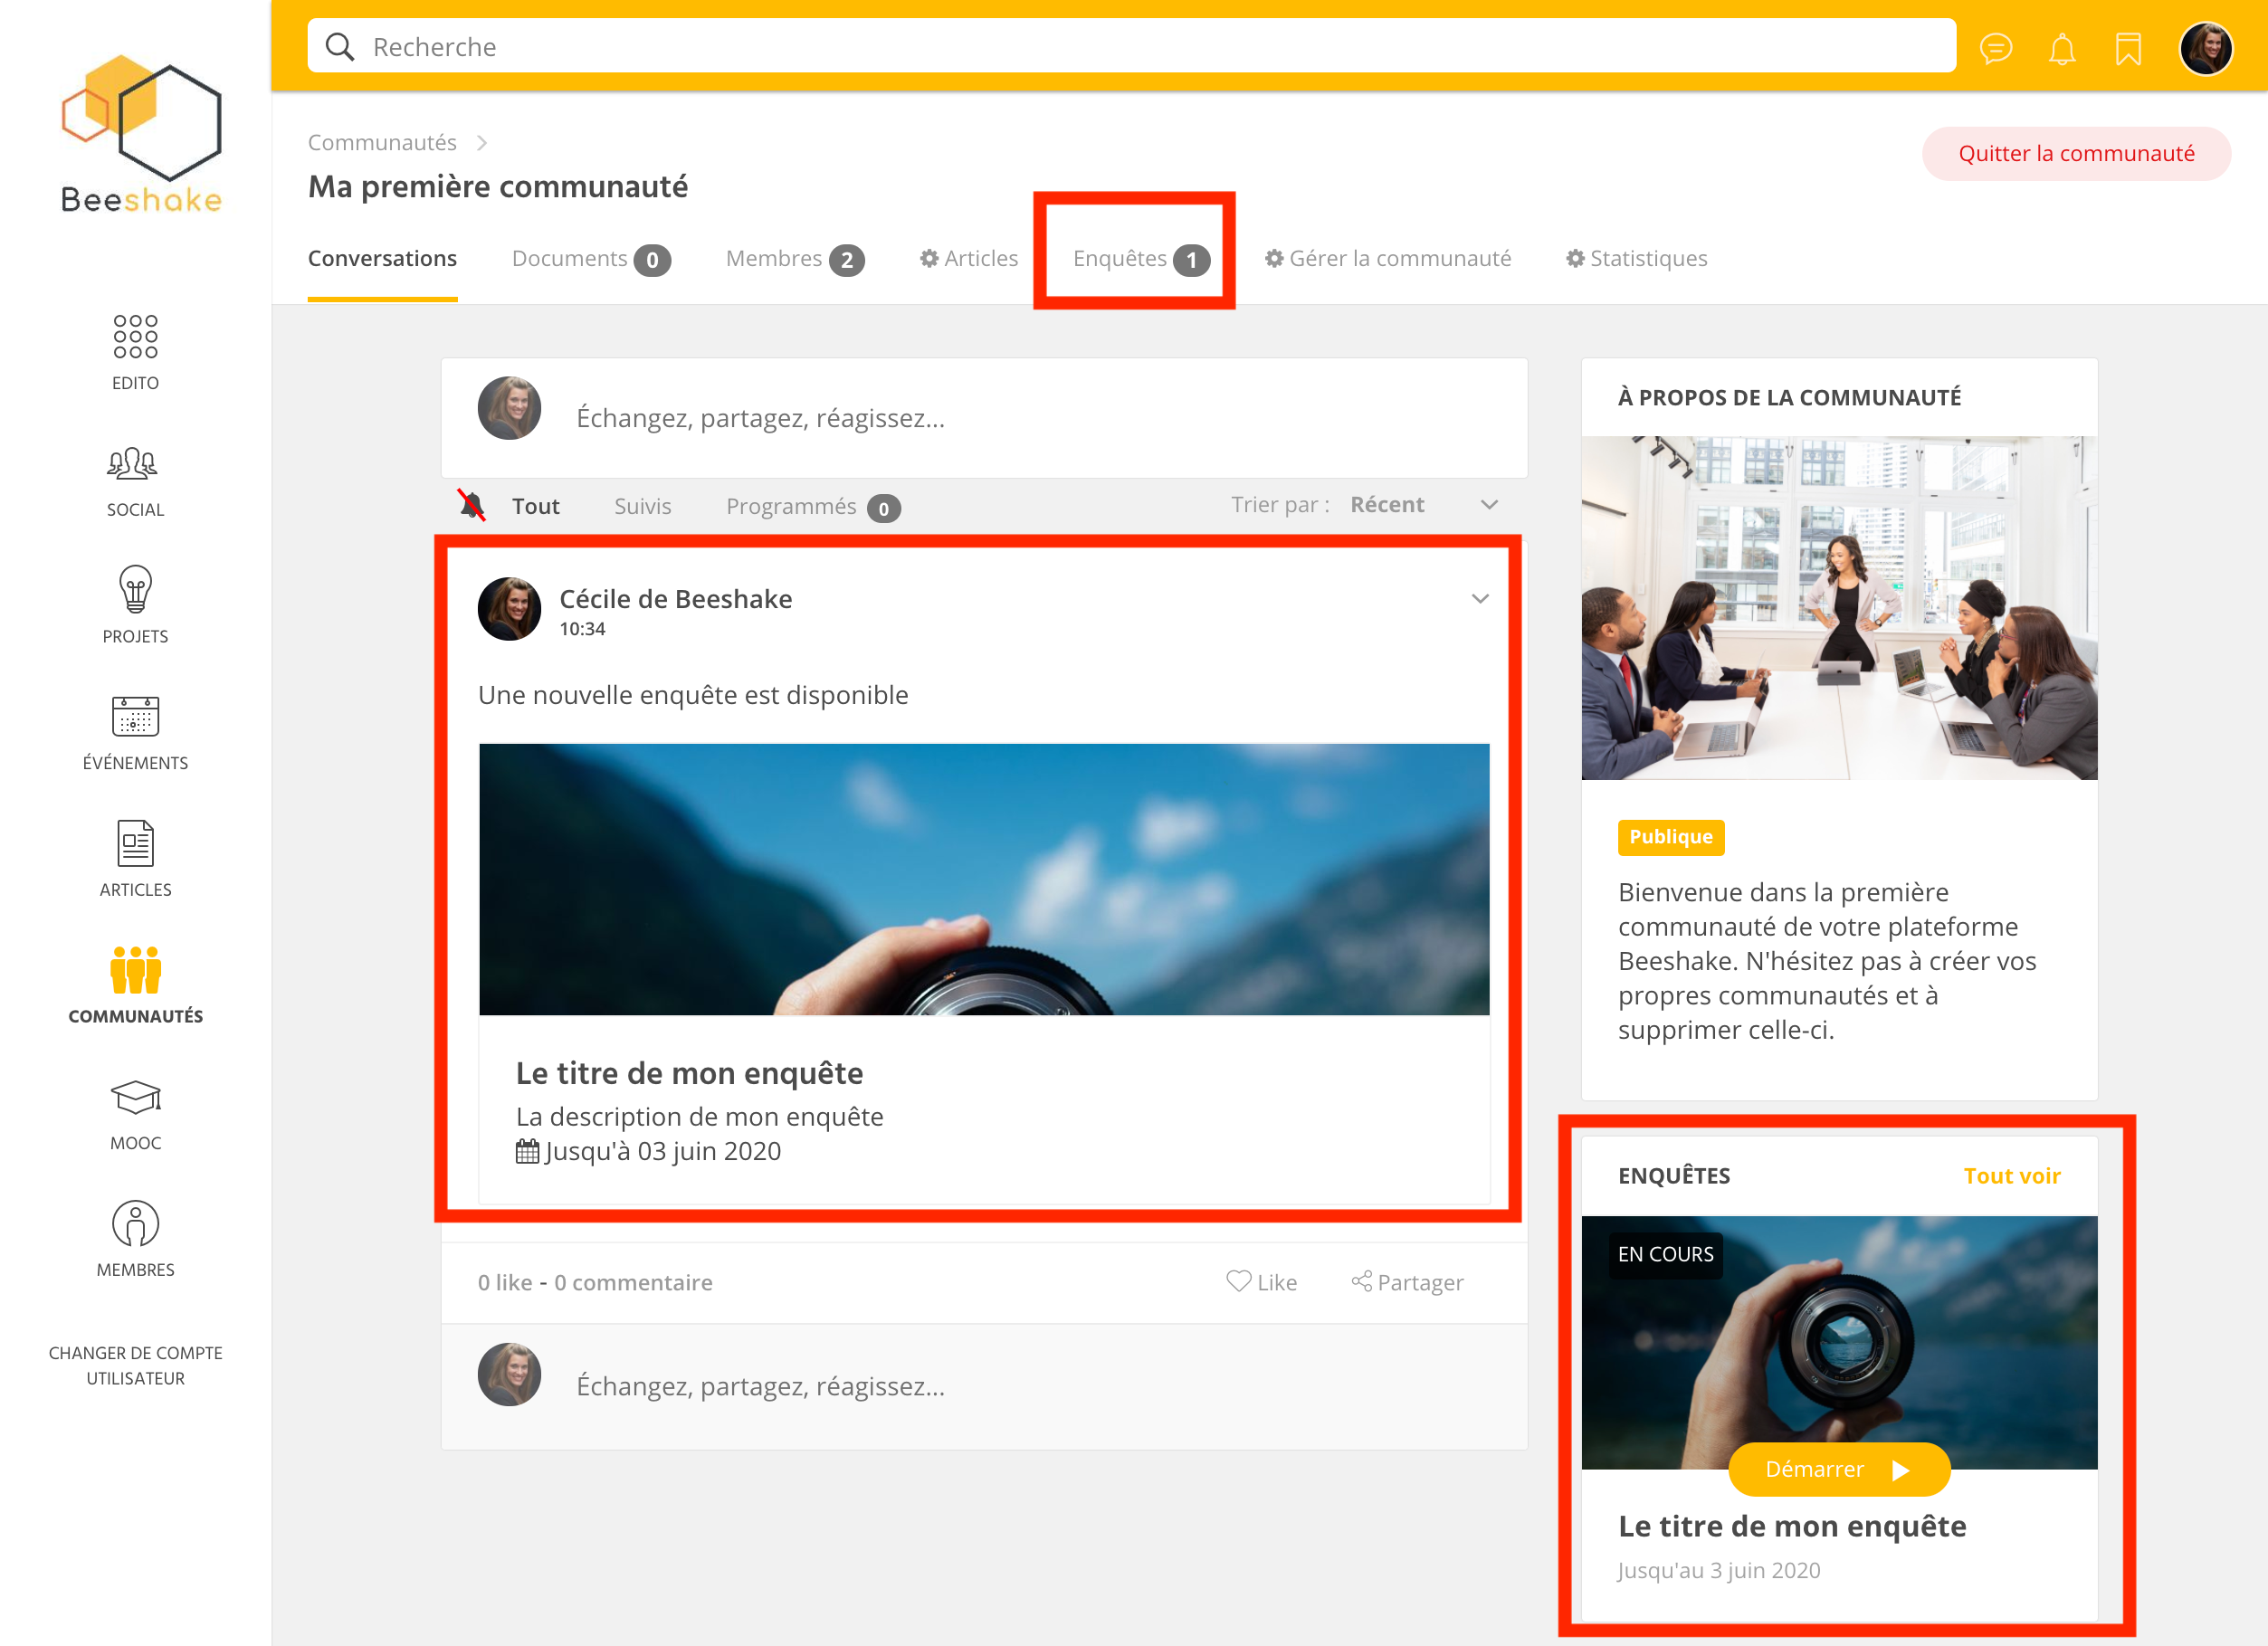This screenshot has width=2268, height=1646.
Task: Open the MOOC graduation cap icon
Action: [135, 1098]
